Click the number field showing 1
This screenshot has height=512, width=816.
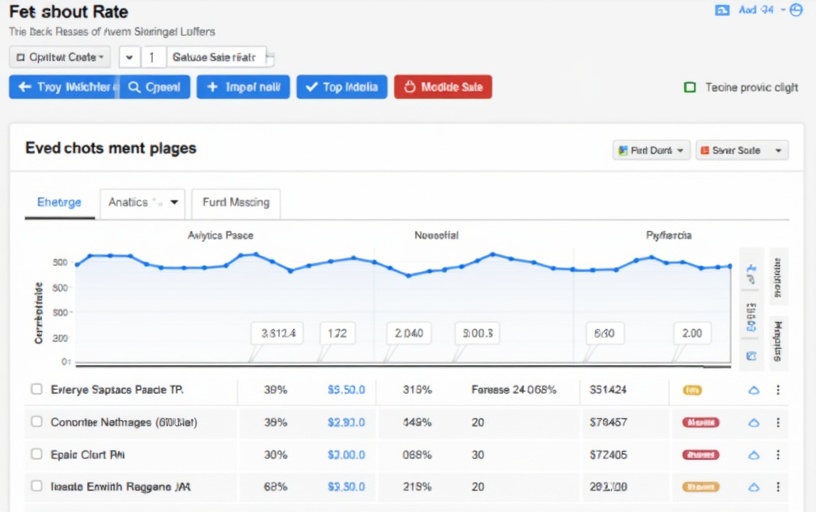[153, 57]
